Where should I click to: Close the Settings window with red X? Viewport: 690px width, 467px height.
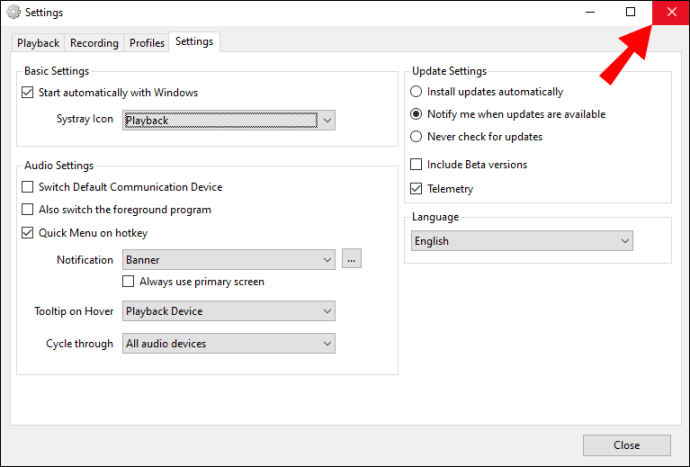[x=669, y=13]
